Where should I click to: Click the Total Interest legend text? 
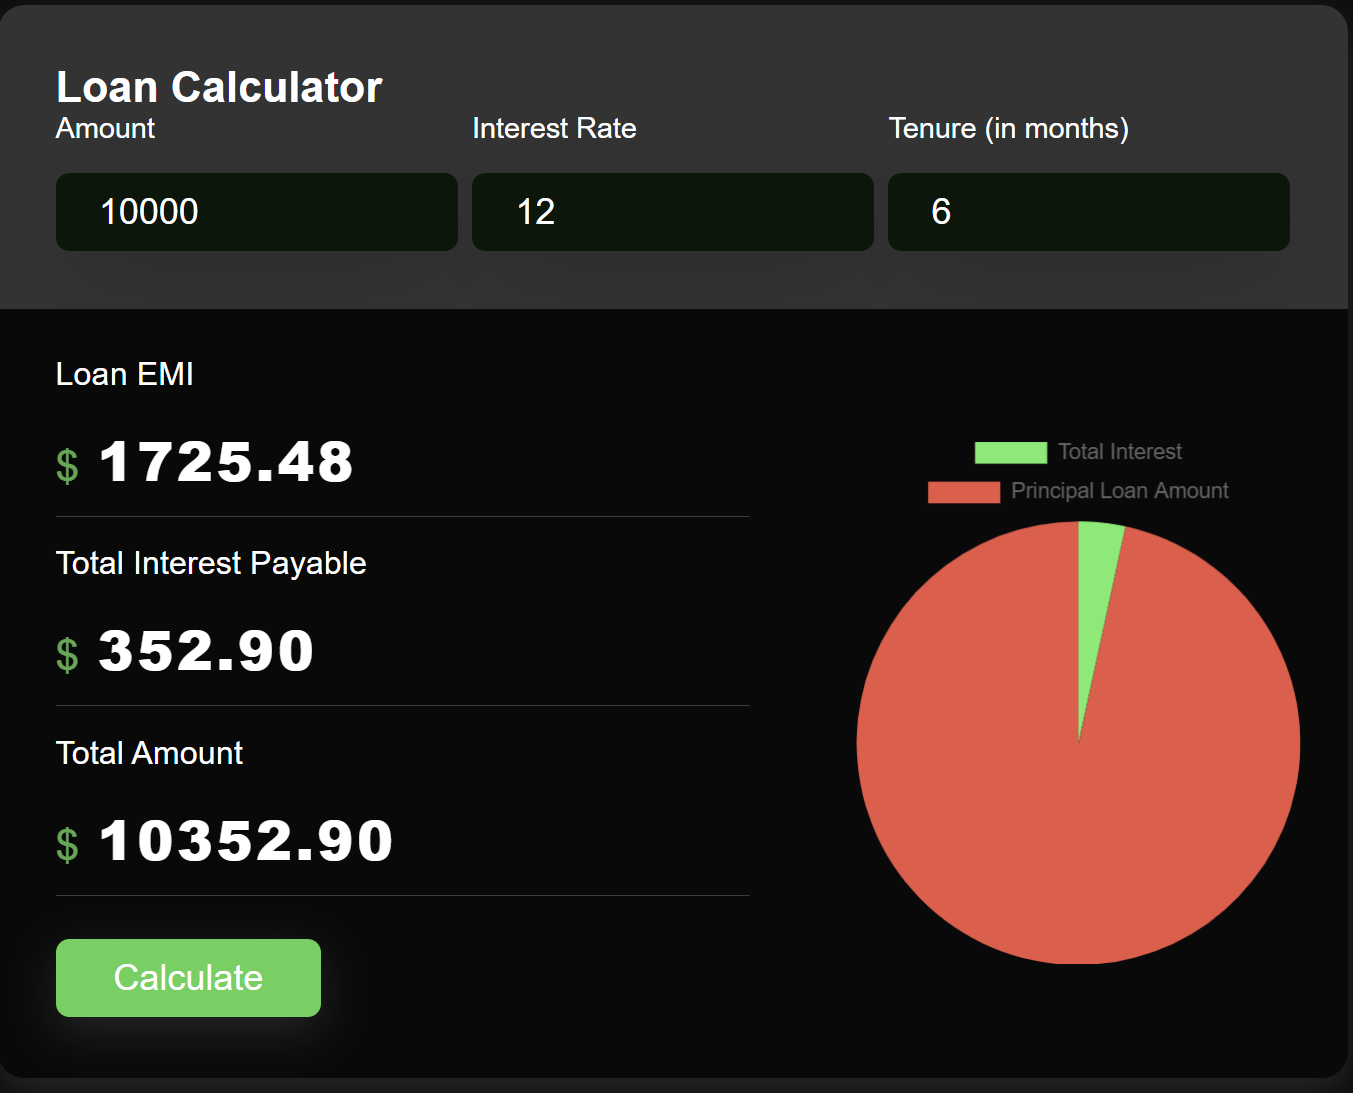tap(1120, 452)
